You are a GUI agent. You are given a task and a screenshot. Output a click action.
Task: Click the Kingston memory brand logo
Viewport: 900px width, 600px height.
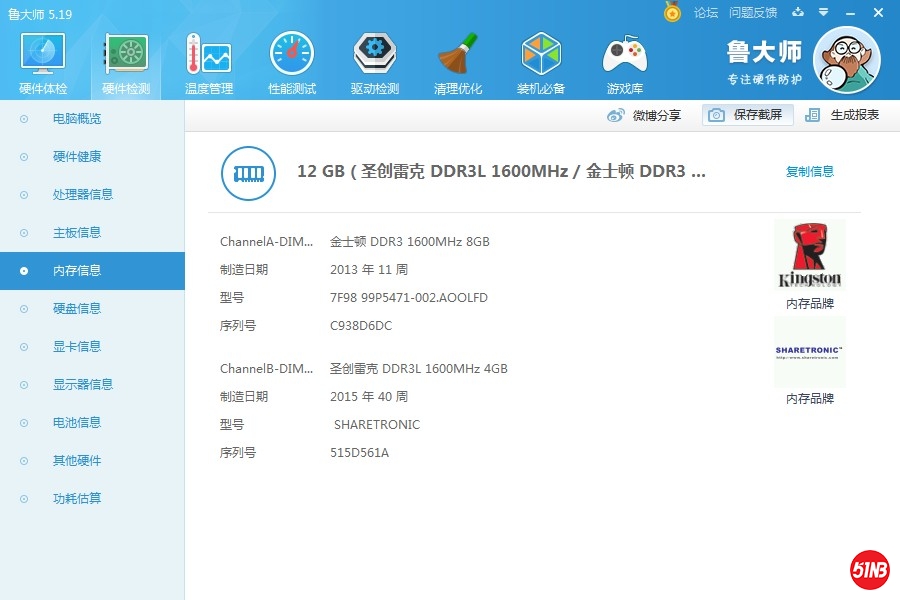pyautogui.click(x=809, y=257)
